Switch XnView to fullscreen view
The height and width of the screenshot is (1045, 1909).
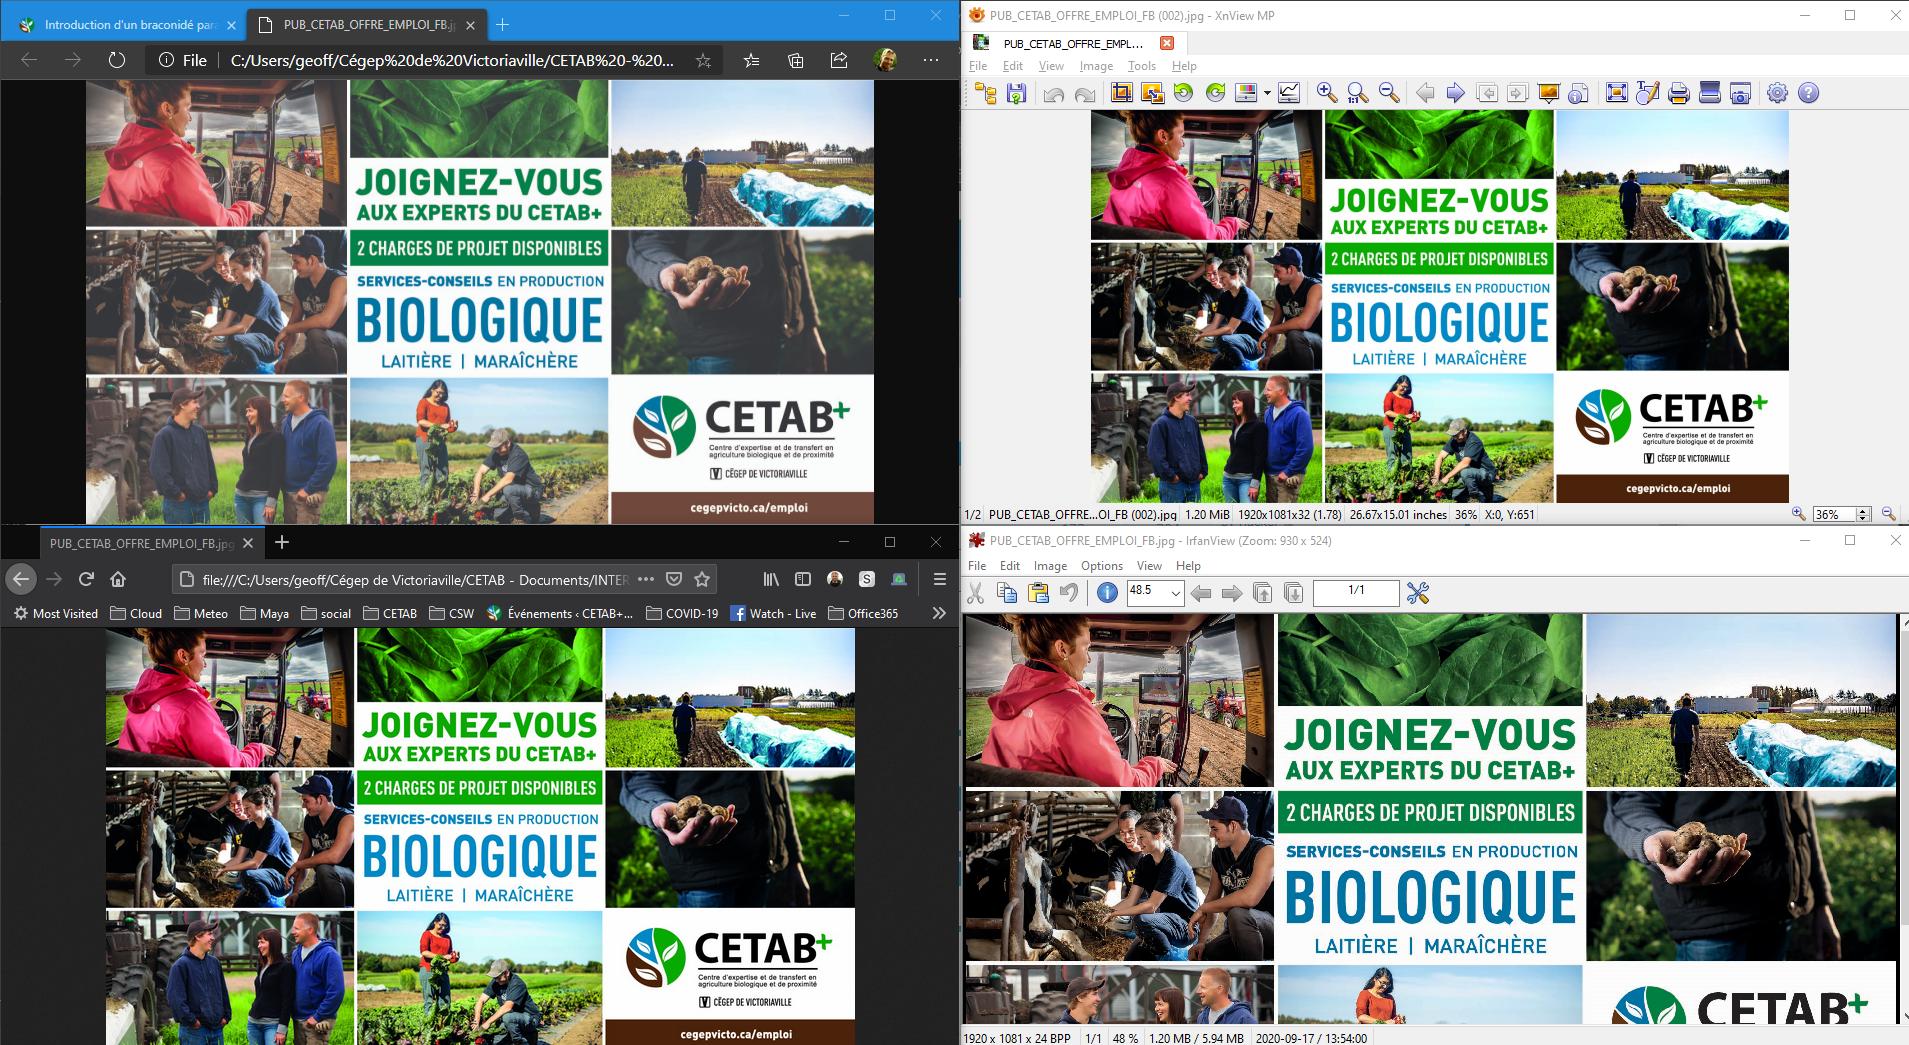coord(1616,94)
